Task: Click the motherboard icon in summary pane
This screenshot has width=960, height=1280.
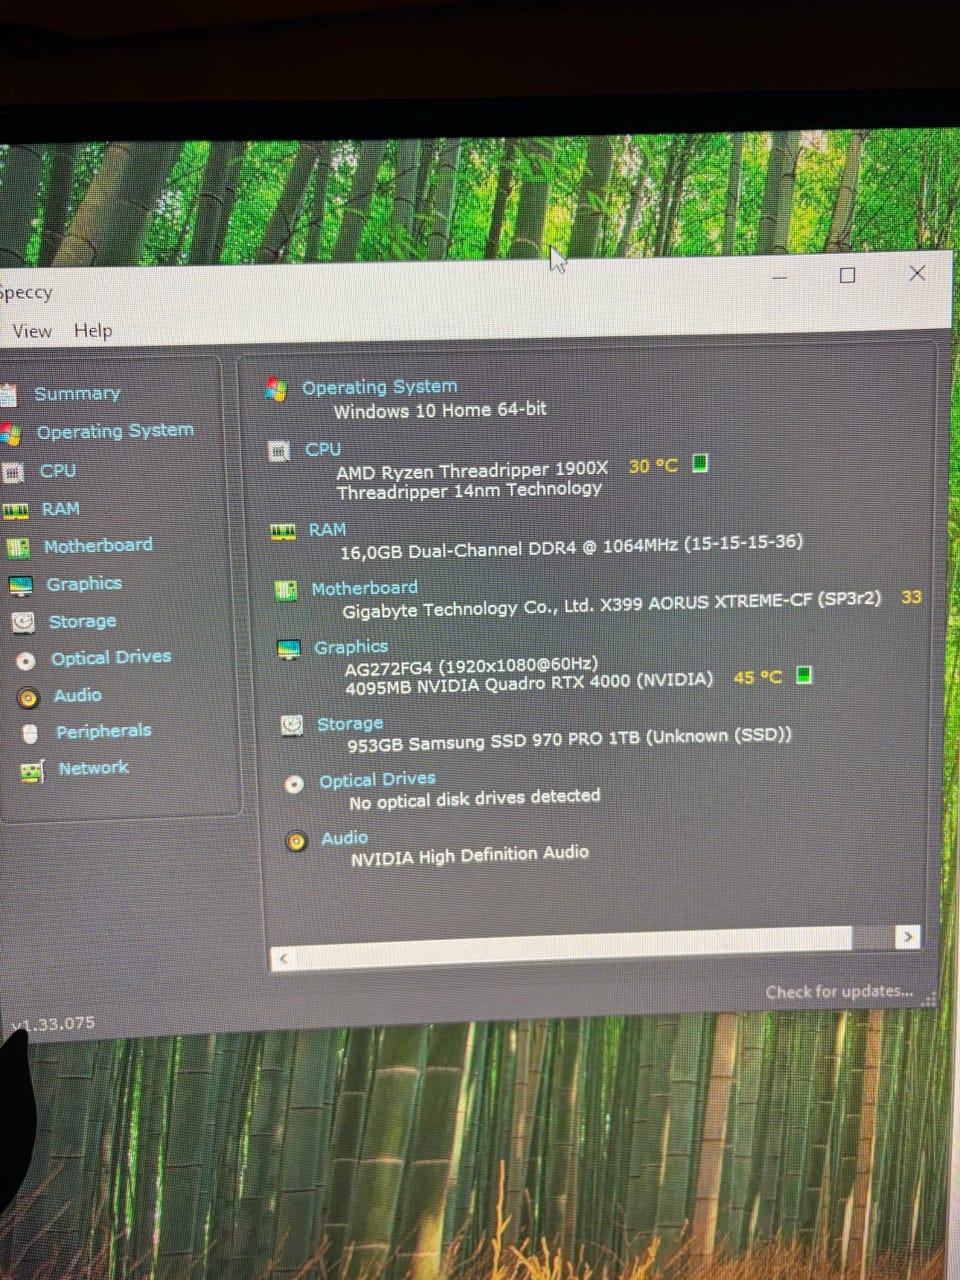Action: (286, 590)
